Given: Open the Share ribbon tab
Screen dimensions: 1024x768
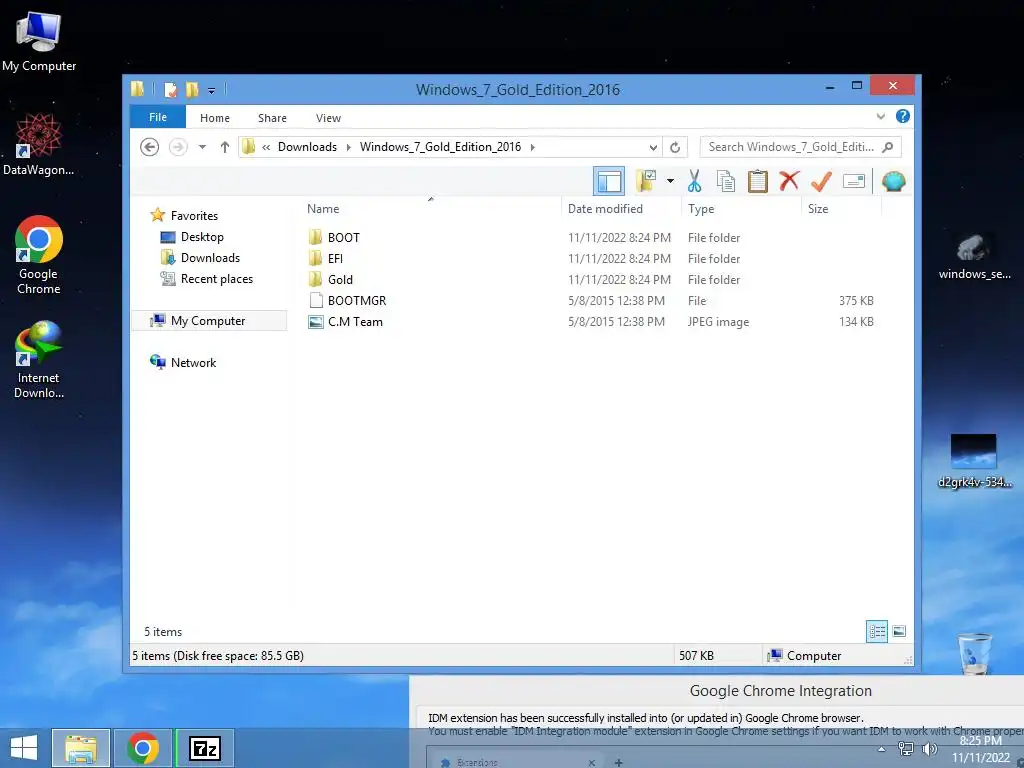Looking at the screenshot, I should pyautogui.click(x=272, y=118).
